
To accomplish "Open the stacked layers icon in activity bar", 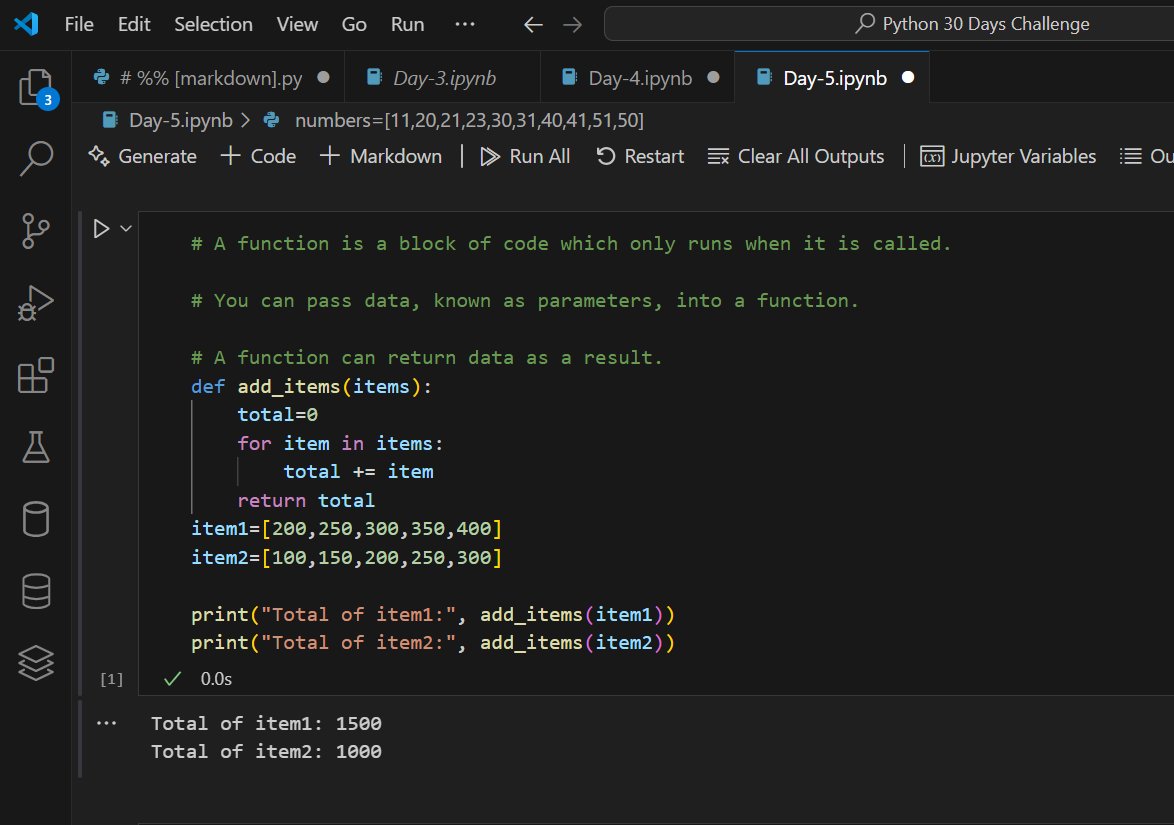I will coord(36,663).
